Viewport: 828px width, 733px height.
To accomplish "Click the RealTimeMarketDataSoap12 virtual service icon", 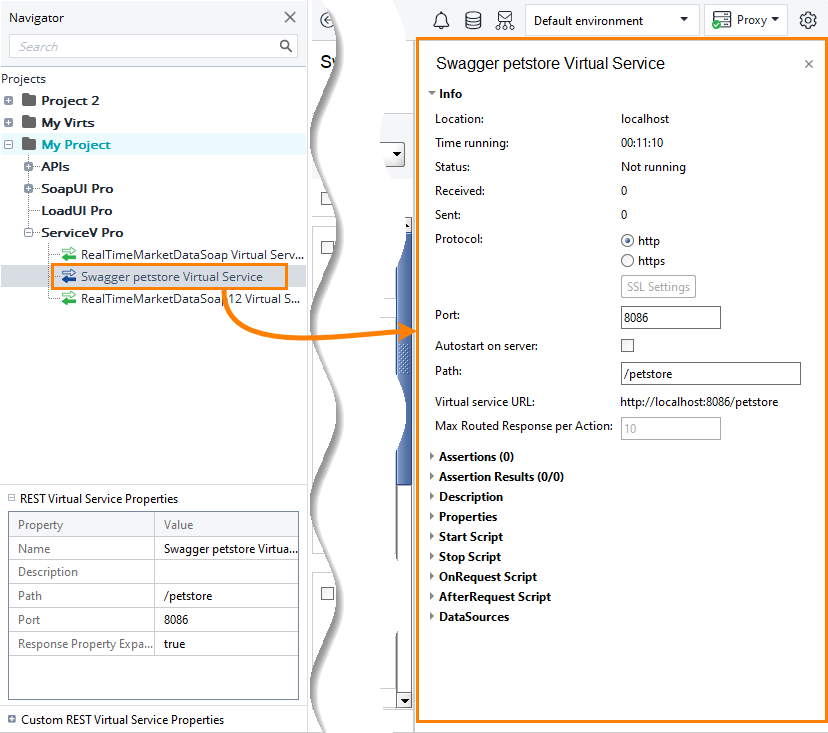I will click(69, 298).
